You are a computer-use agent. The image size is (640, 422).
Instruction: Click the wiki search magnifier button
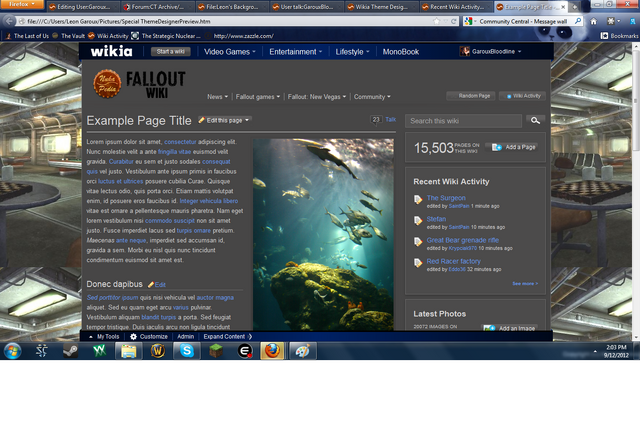pos(535,120)
